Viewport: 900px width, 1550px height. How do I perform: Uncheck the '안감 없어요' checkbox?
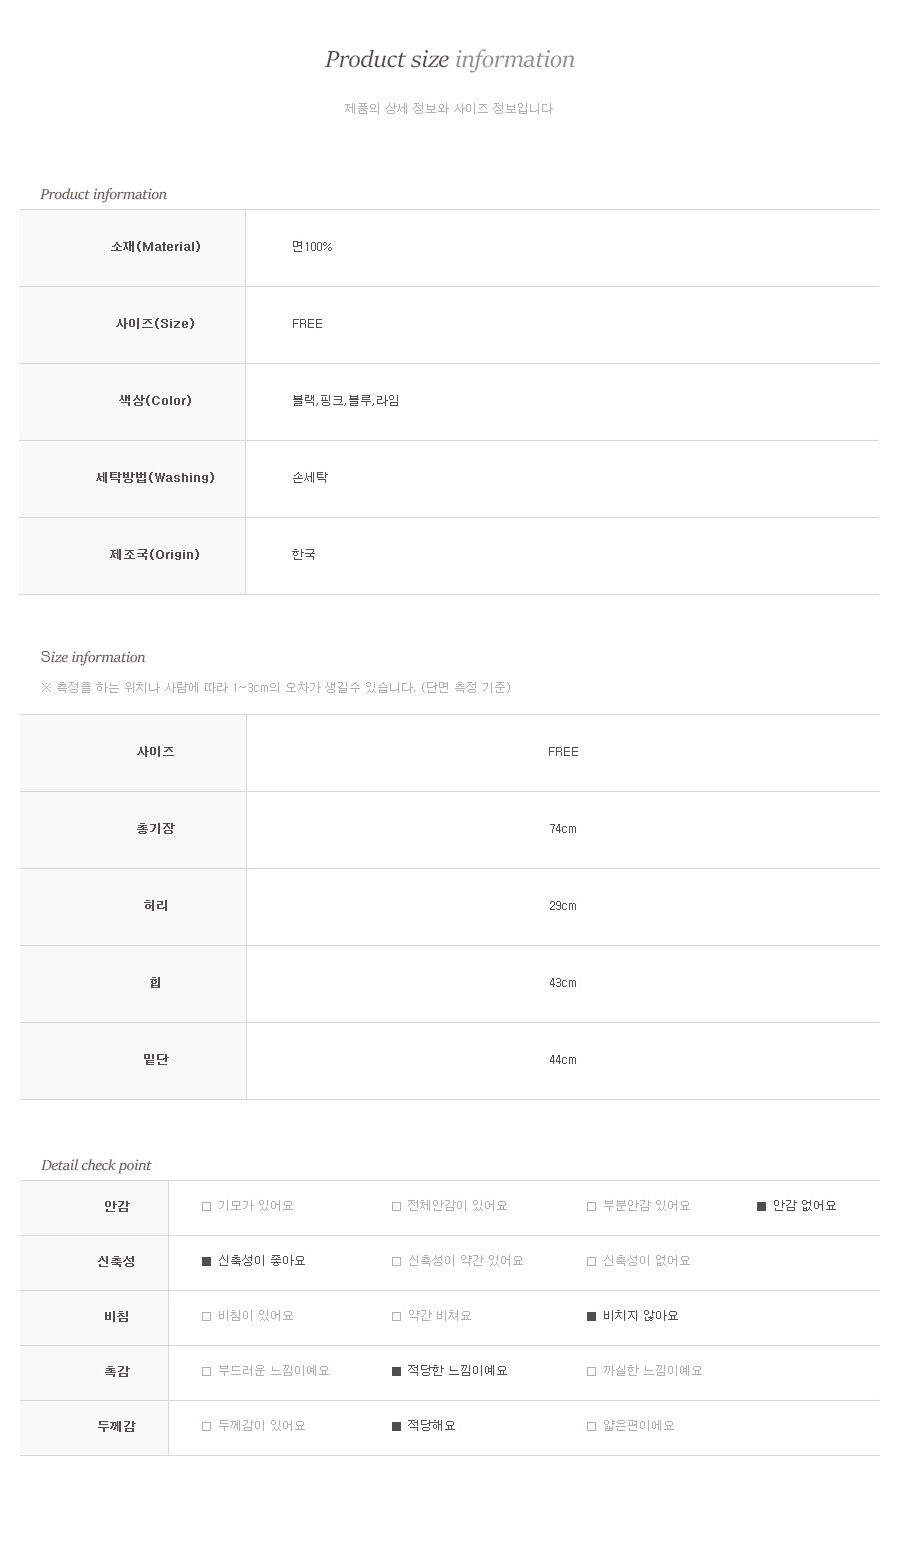pos(762,1207)
